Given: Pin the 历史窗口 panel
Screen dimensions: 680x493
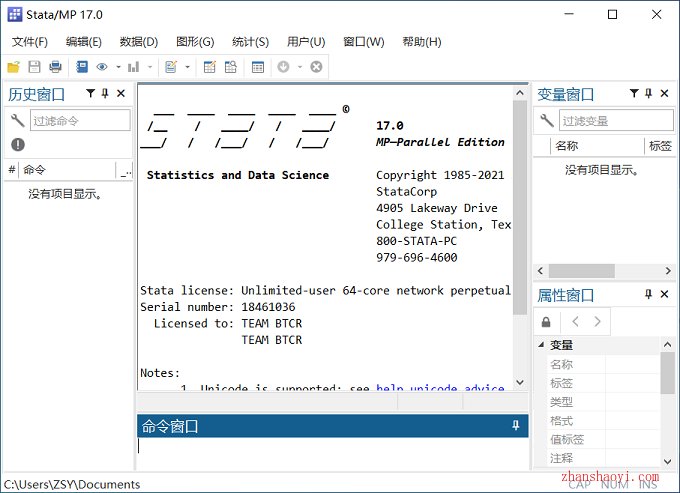Looking at the screenshot, I should point(105,93).
